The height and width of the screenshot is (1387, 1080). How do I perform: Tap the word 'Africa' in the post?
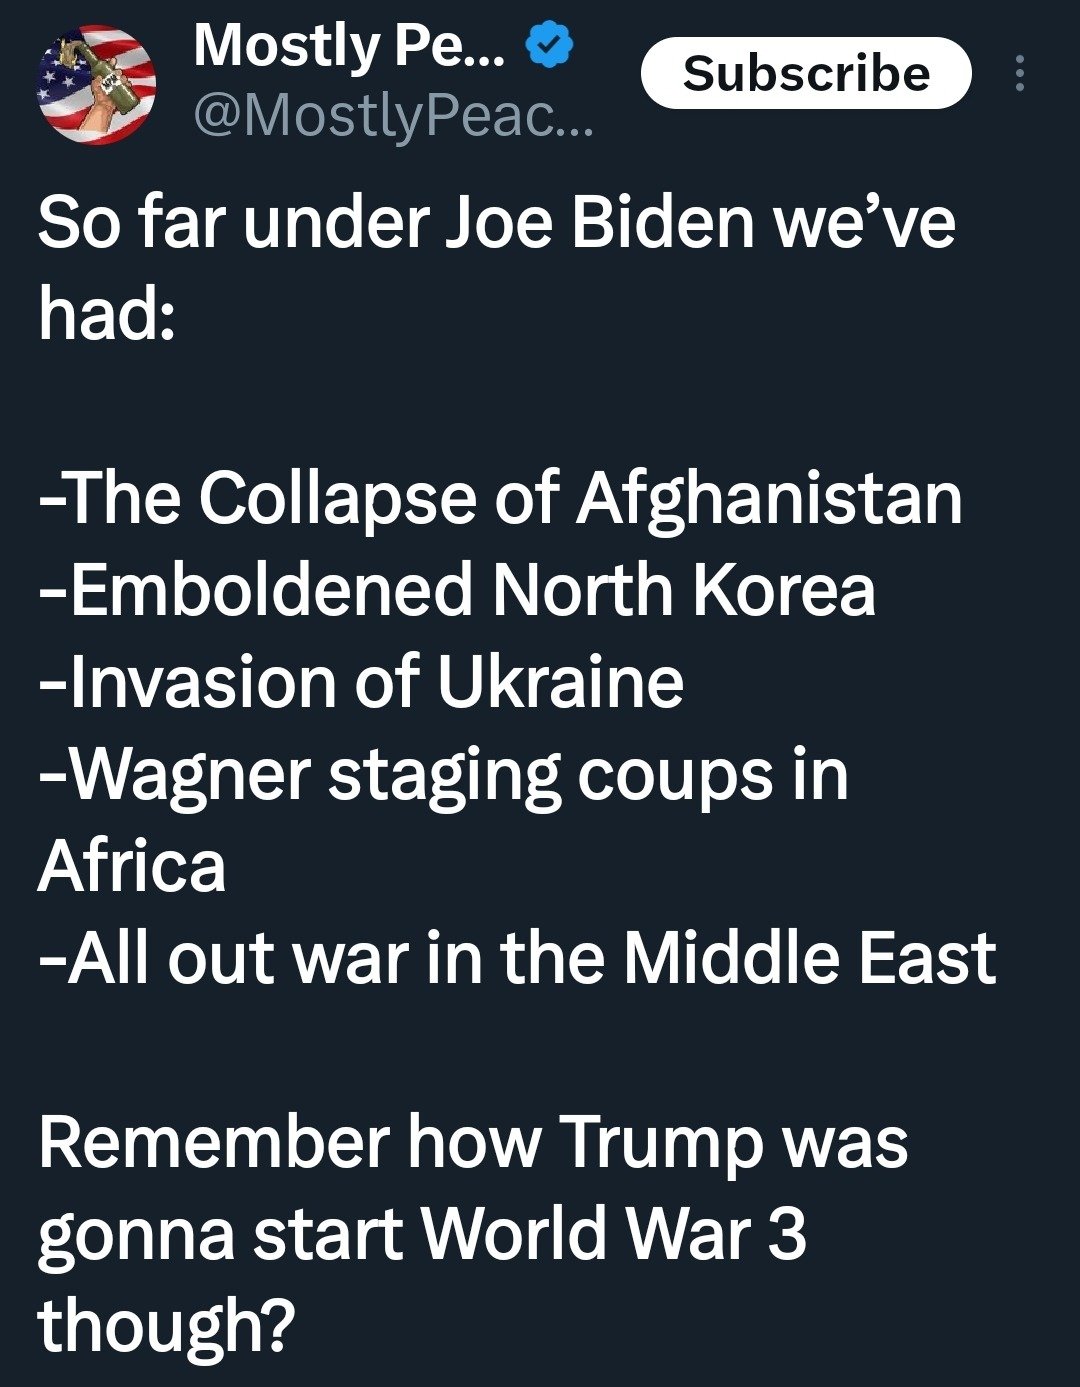[132, 866]
